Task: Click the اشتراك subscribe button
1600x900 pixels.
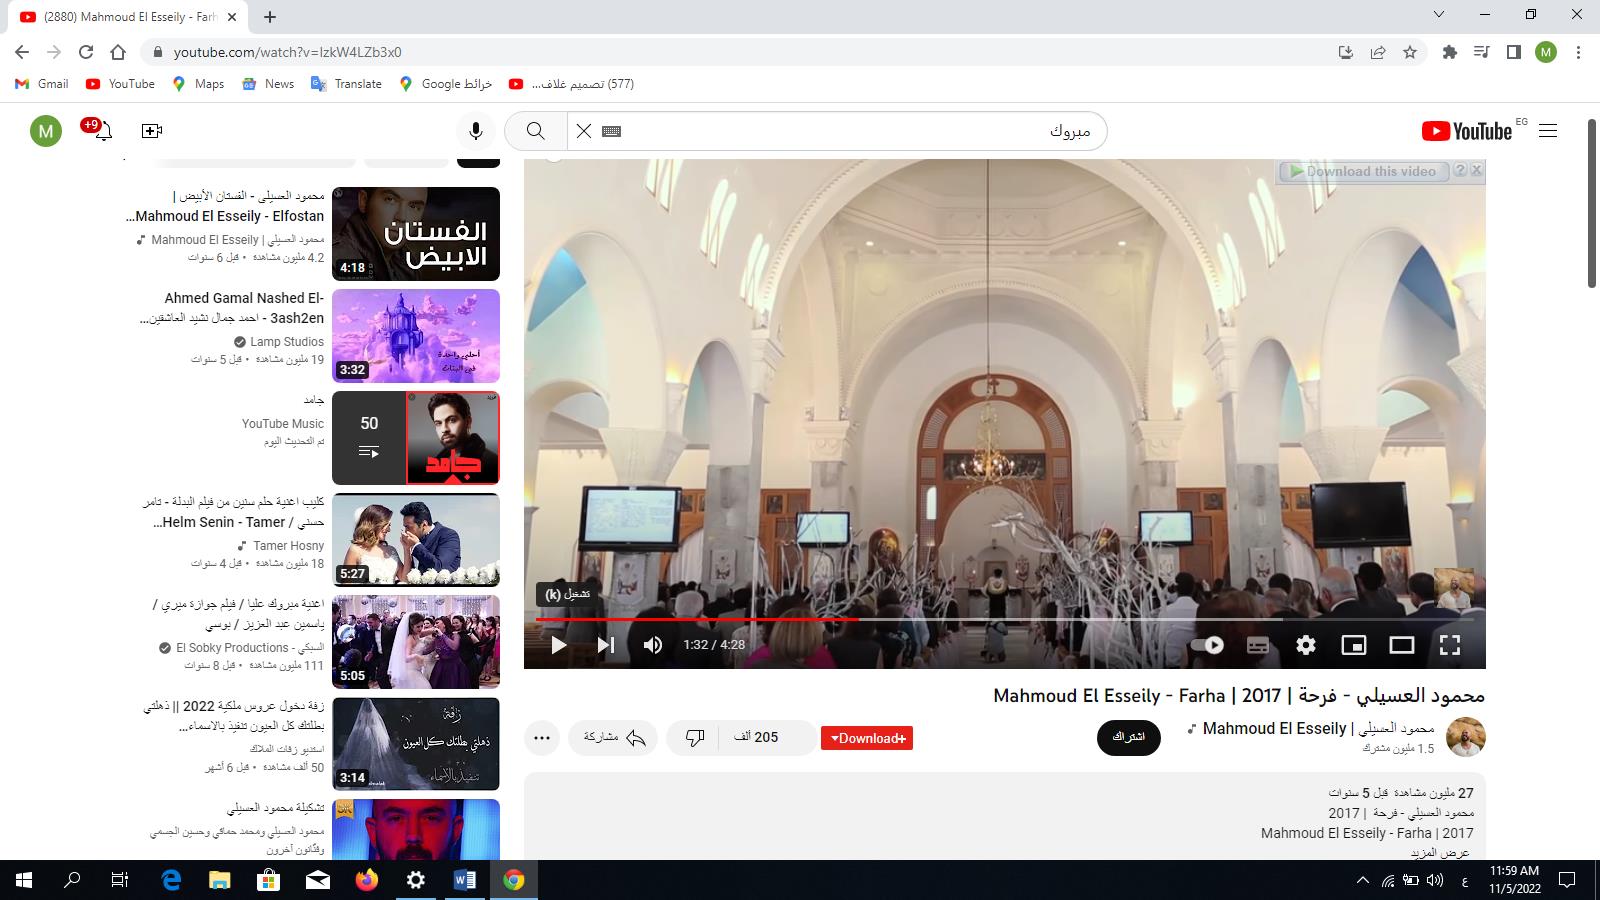Action: click(x=1129, y=737)
